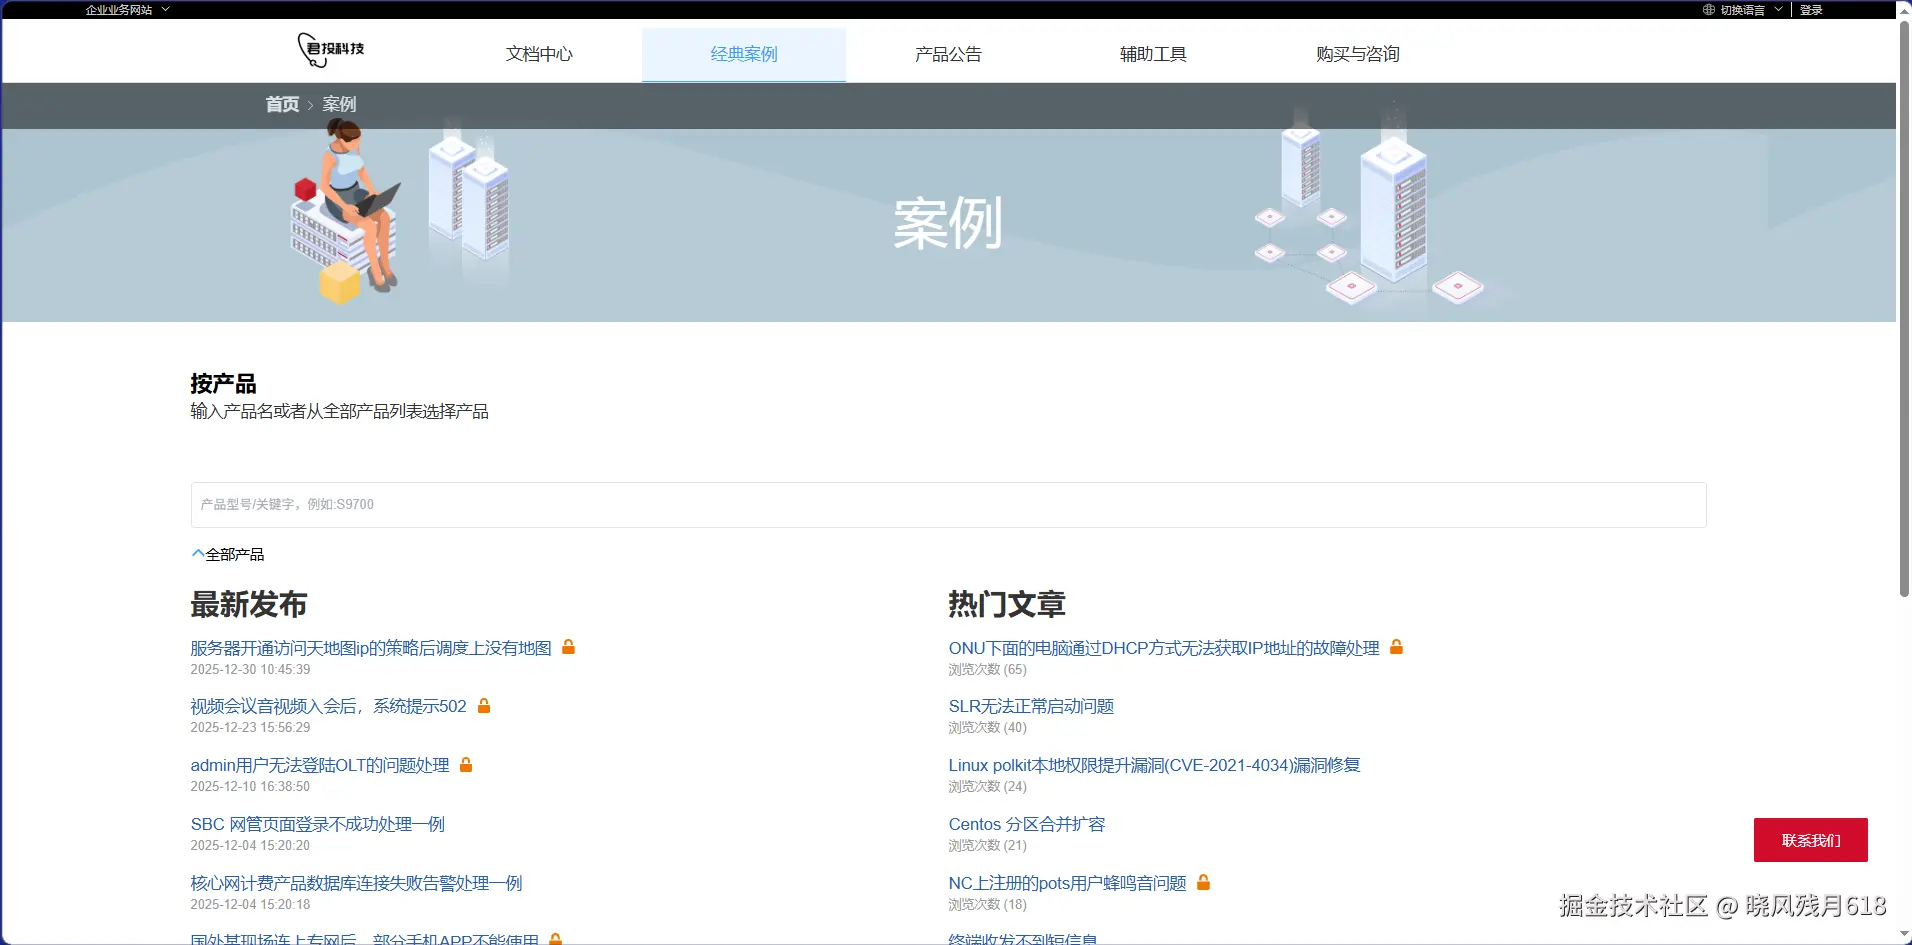The height and width of the screenshot is (945, 1912).
Task: Click the timestamp 2025-12-23 15:56:29
Action: coord(251,728)
